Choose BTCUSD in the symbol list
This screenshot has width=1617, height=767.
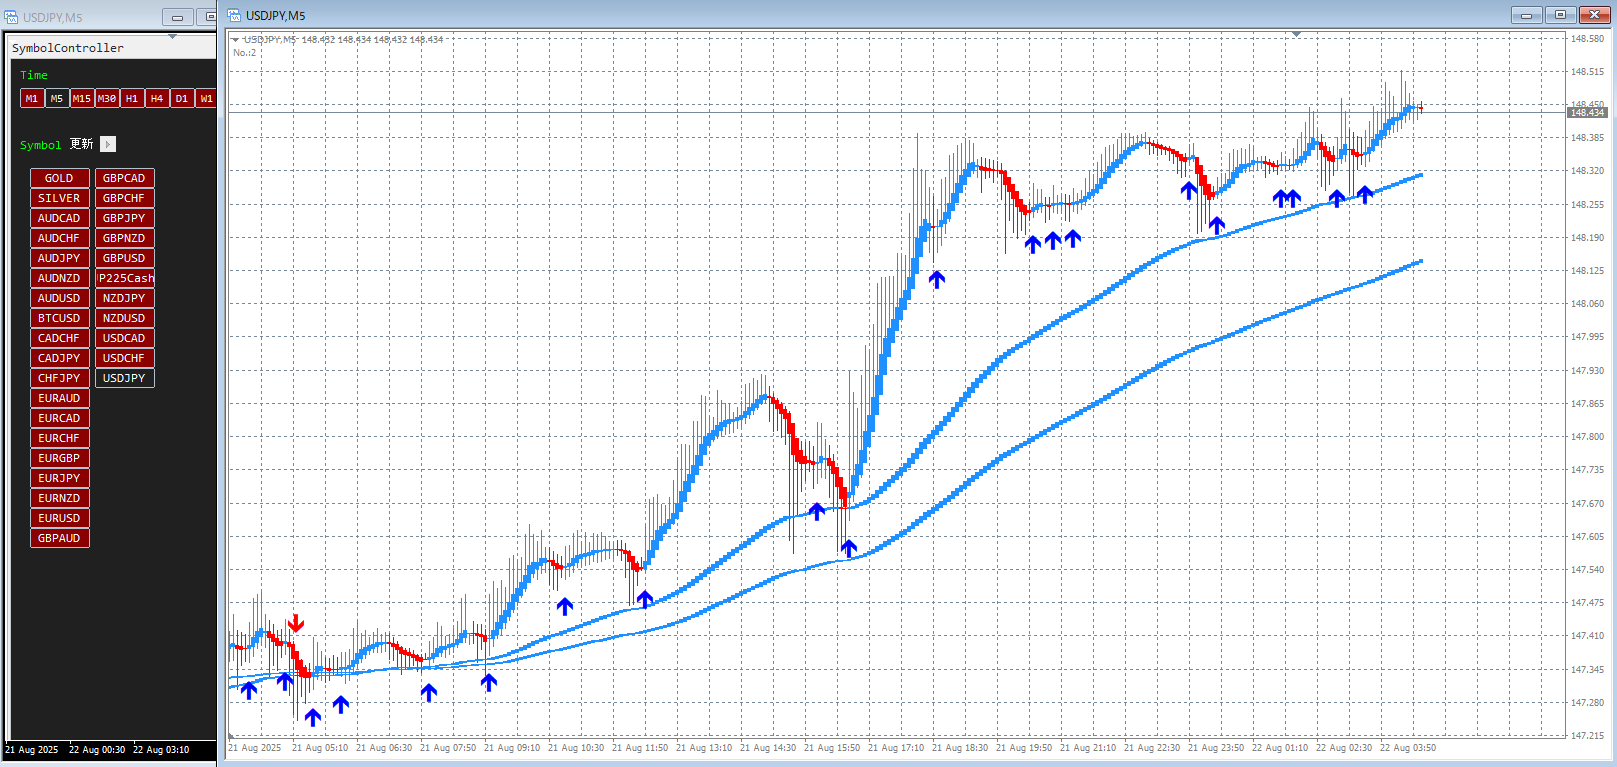click(x=59, y=318)
